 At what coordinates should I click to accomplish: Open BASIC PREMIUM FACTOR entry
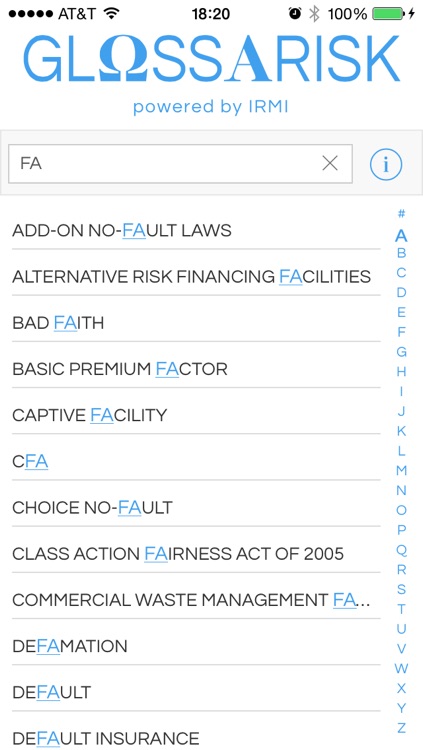196,370
